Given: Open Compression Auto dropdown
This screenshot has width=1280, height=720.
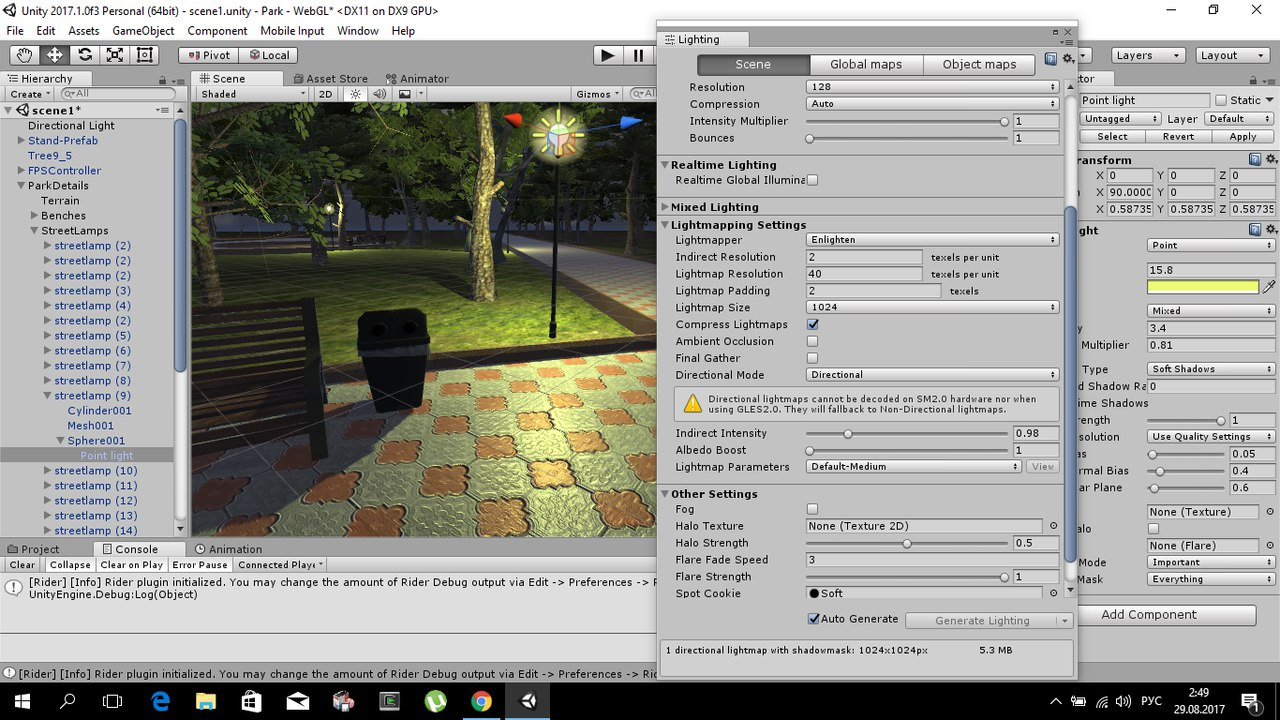Looking at the screenshot, I should pyautogui.click(x=932, y=104).
